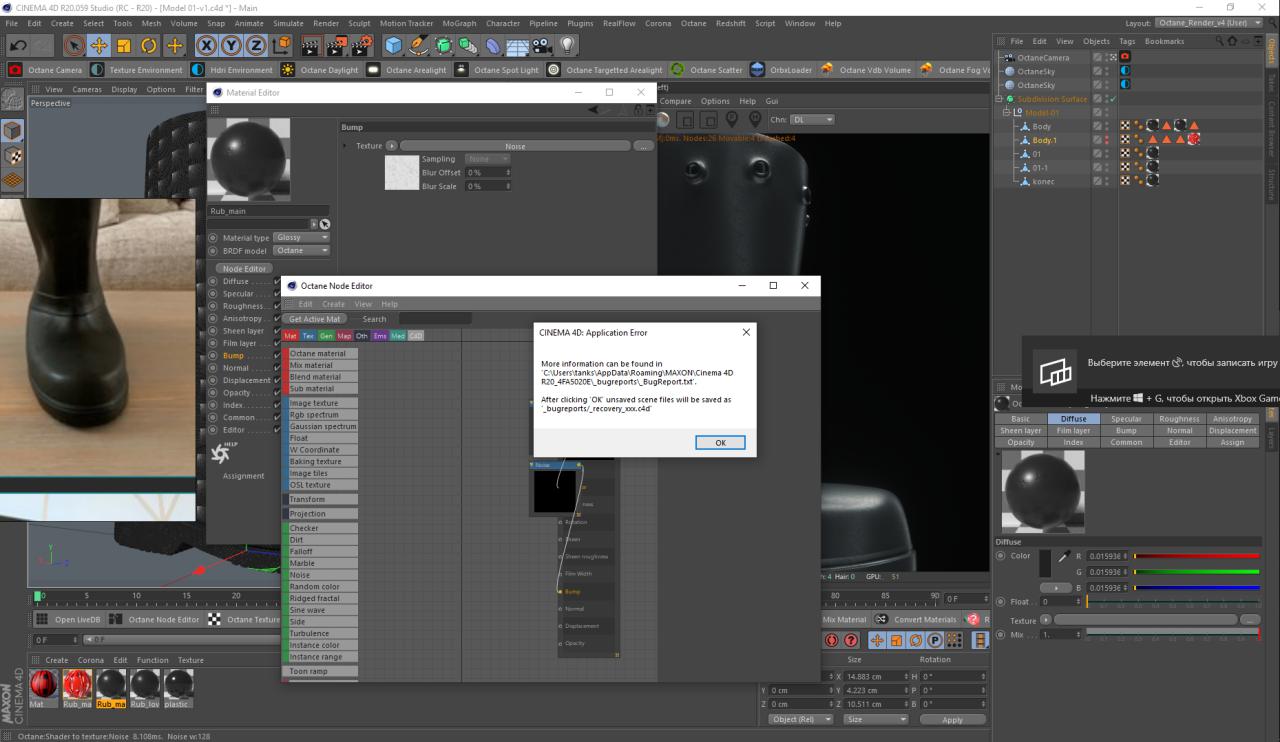Screen dimensions: 1280x742
Task: Open the Octane Vdb Volume tool
Action: 866,70
